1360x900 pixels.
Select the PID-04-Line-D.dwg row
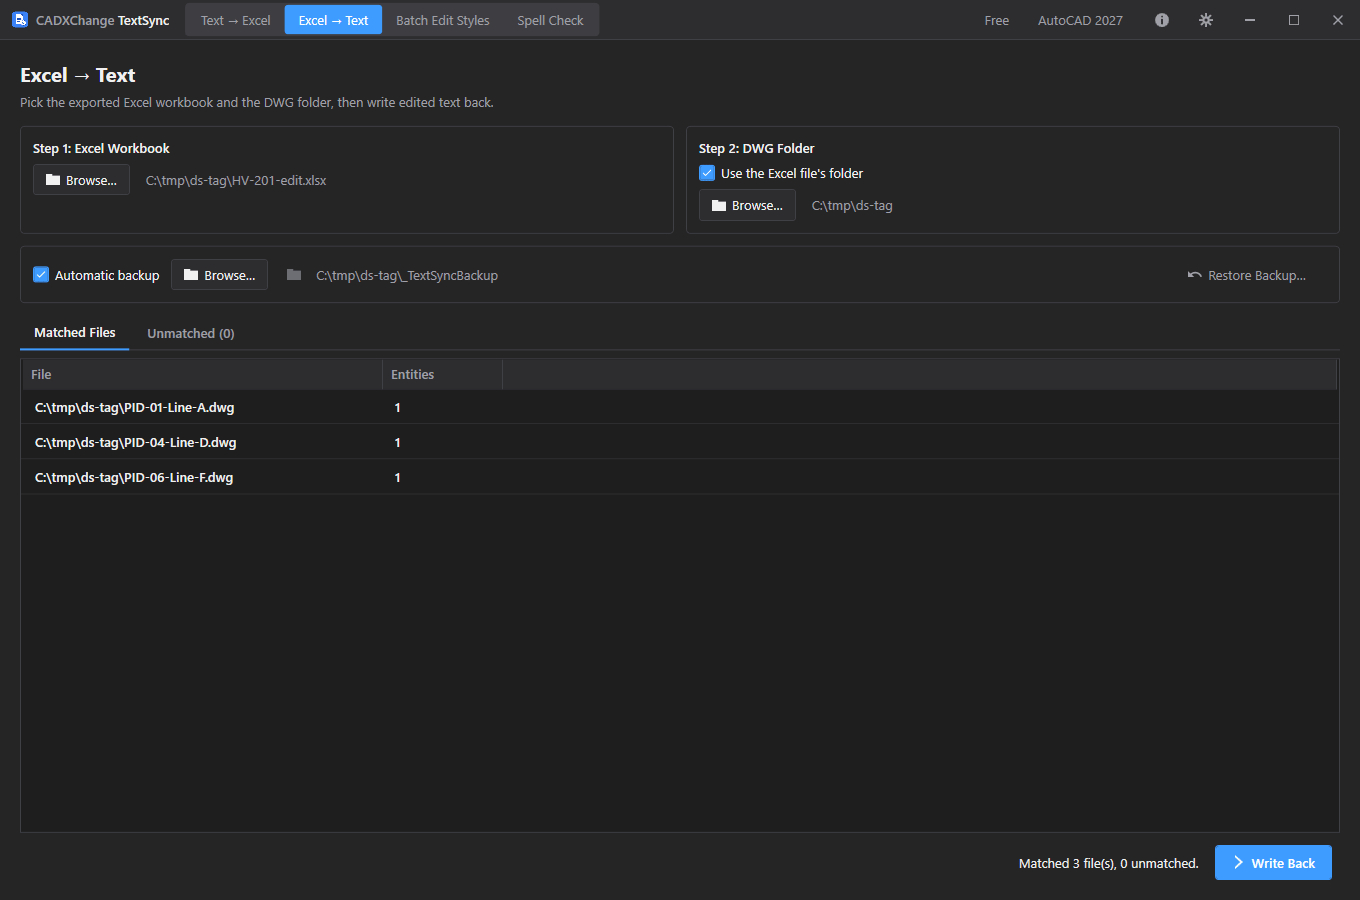(680, 442)
